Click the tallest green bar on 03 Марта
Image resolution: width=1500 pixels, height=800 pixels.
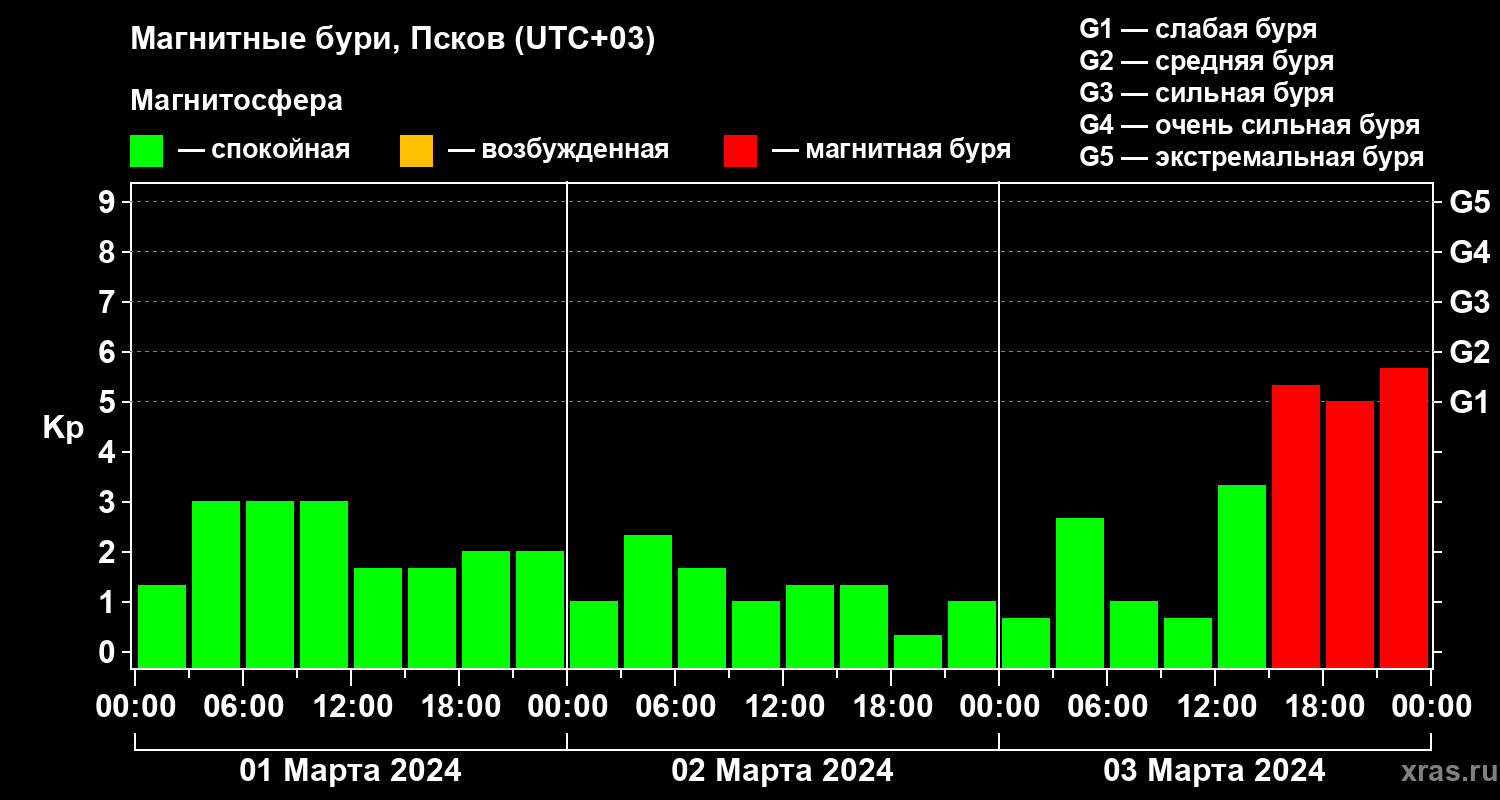(1242, 576)
